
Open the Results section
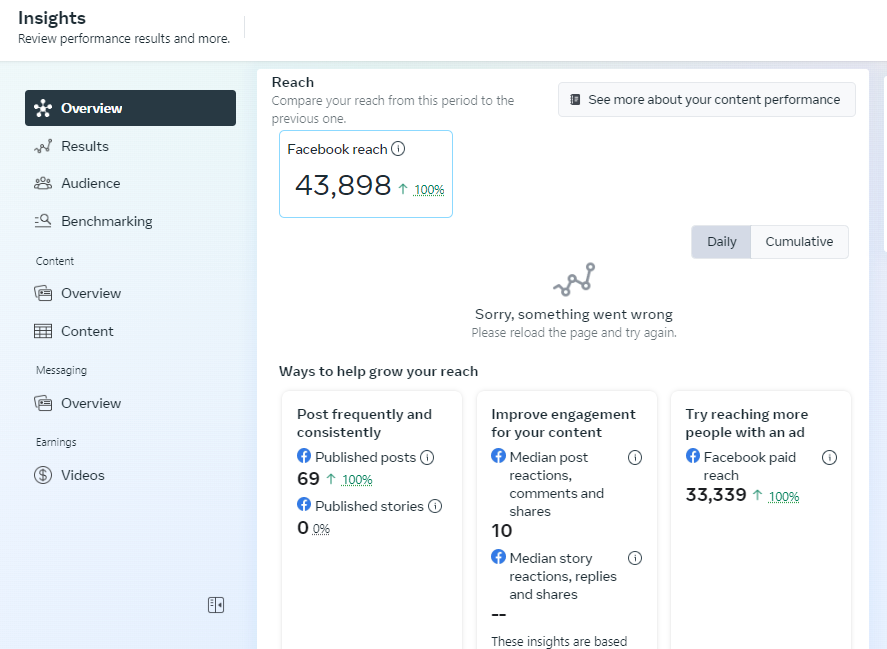coord(84,146)
